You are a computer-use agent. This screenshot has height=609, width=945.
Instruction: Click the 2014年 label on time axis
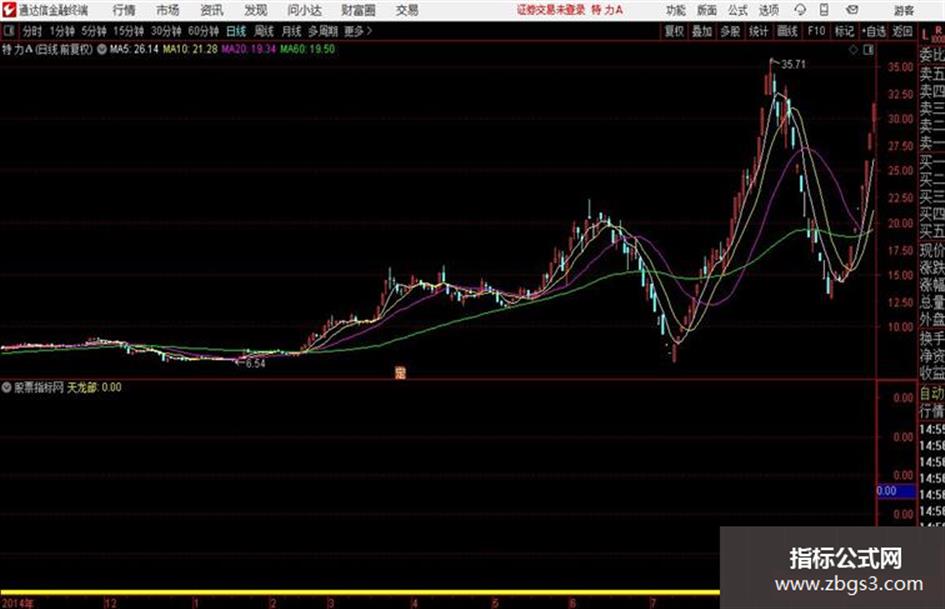click(18, 603)
